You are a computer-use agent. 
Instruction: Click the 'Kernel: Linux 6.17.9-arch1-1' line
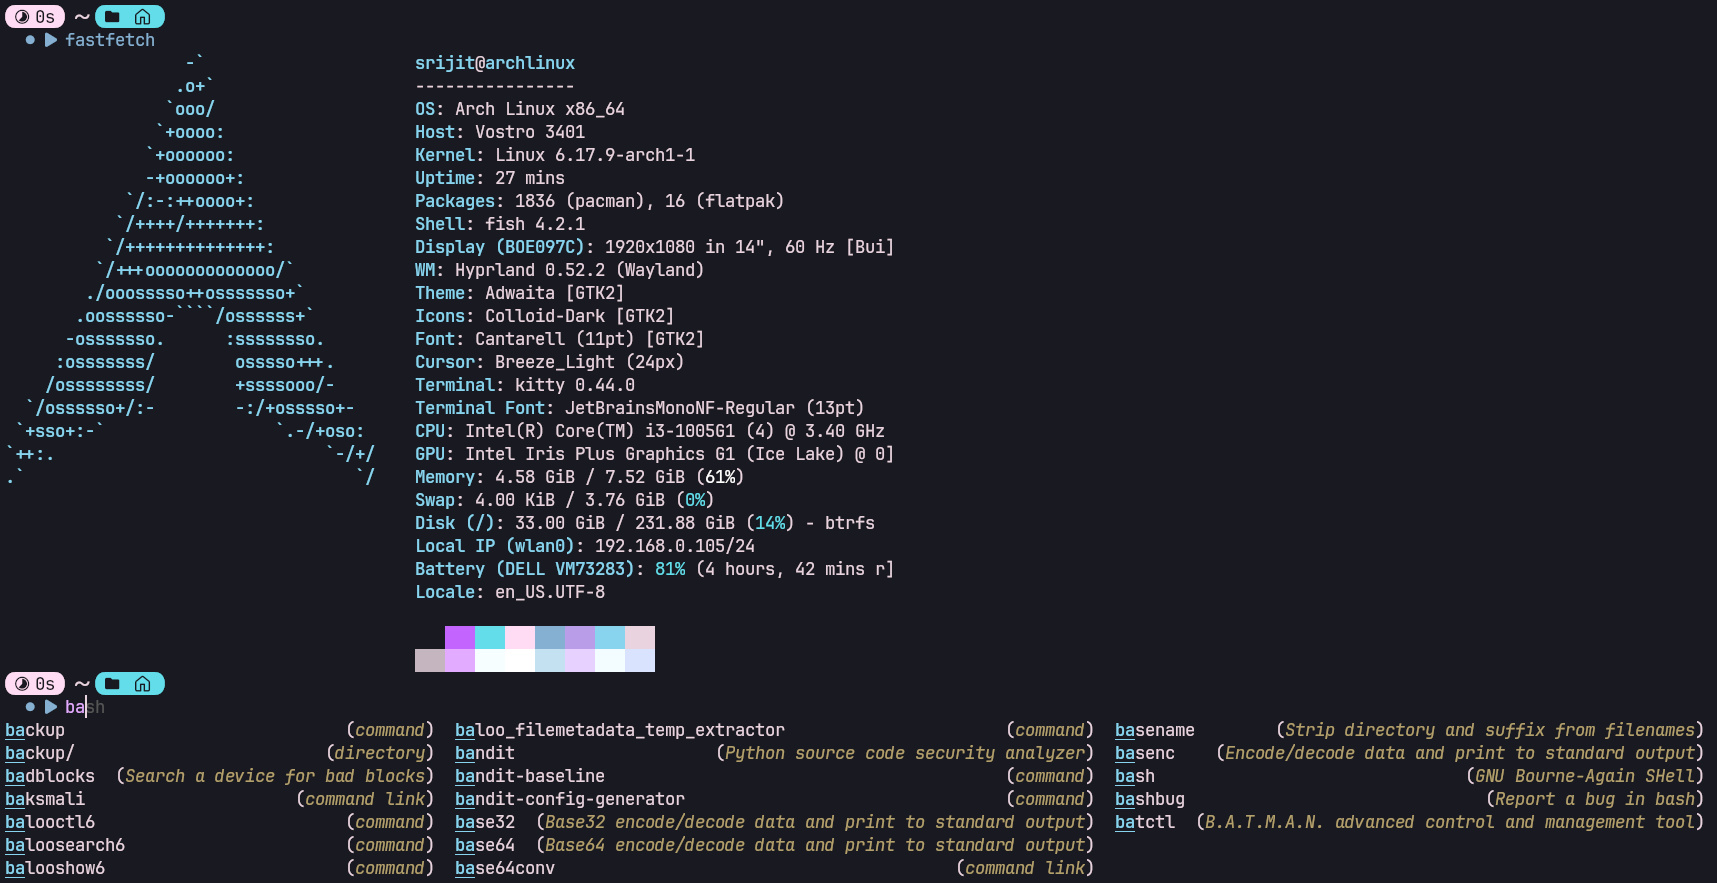click(x=555, y=155)
